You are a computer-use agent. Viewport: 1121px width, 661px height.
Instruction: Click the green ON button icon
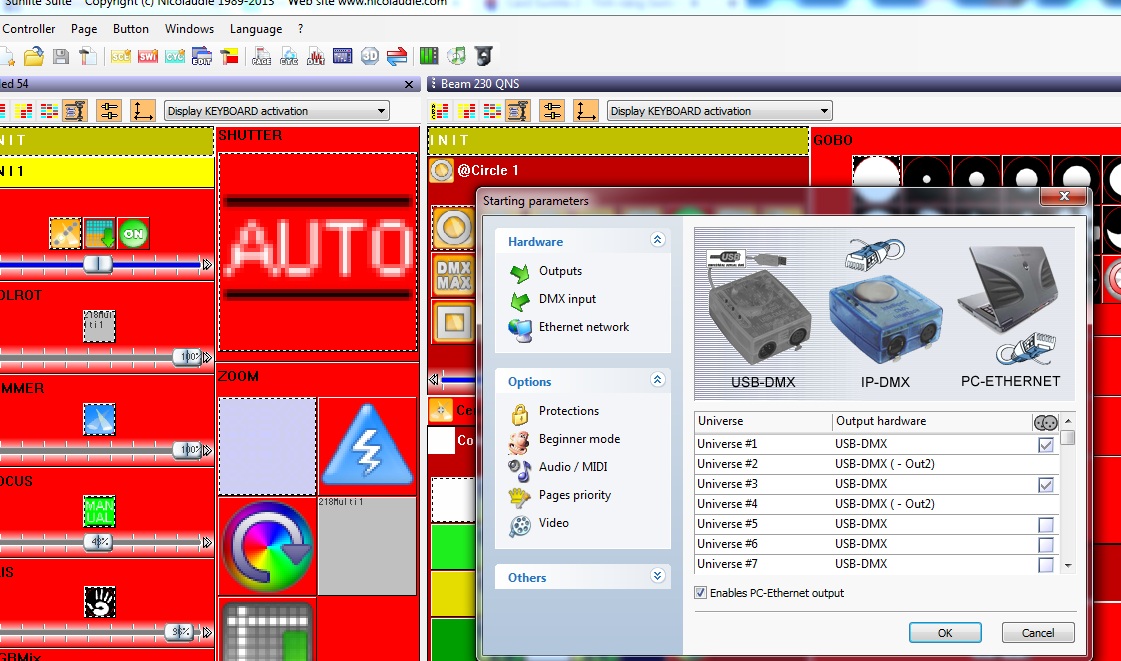tap(133, 233)
